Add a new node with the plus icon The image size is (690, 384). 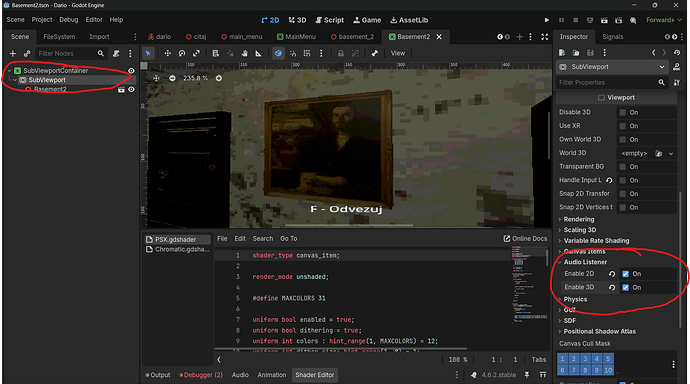(13, 54)
